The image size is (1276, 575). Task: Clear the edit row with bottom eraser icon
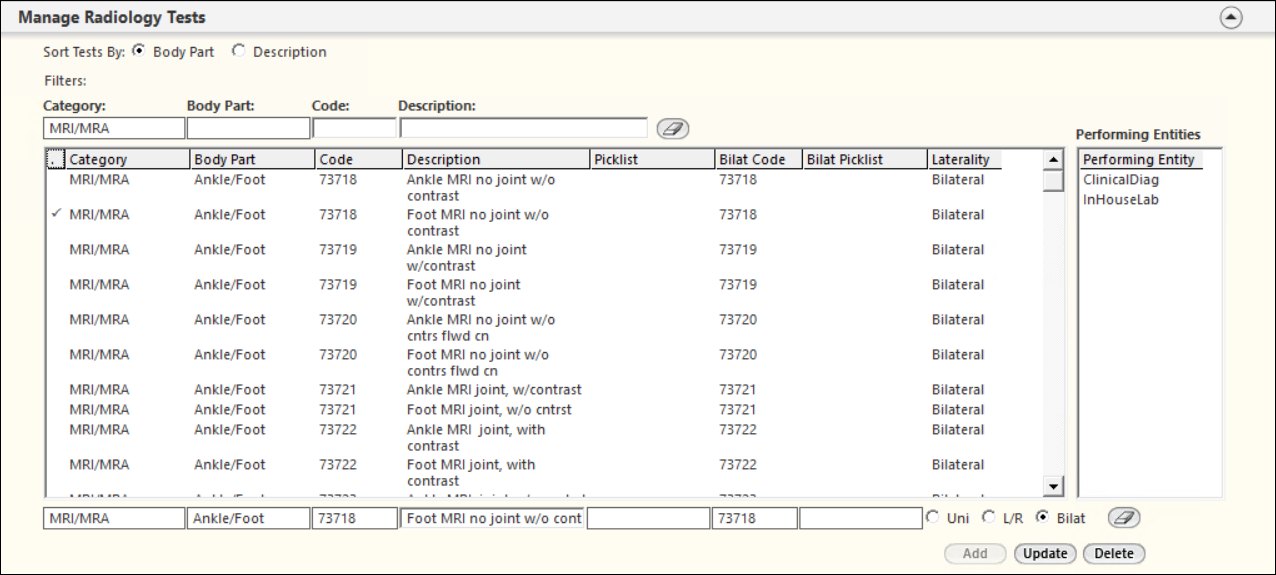[x=1124, y=518]
